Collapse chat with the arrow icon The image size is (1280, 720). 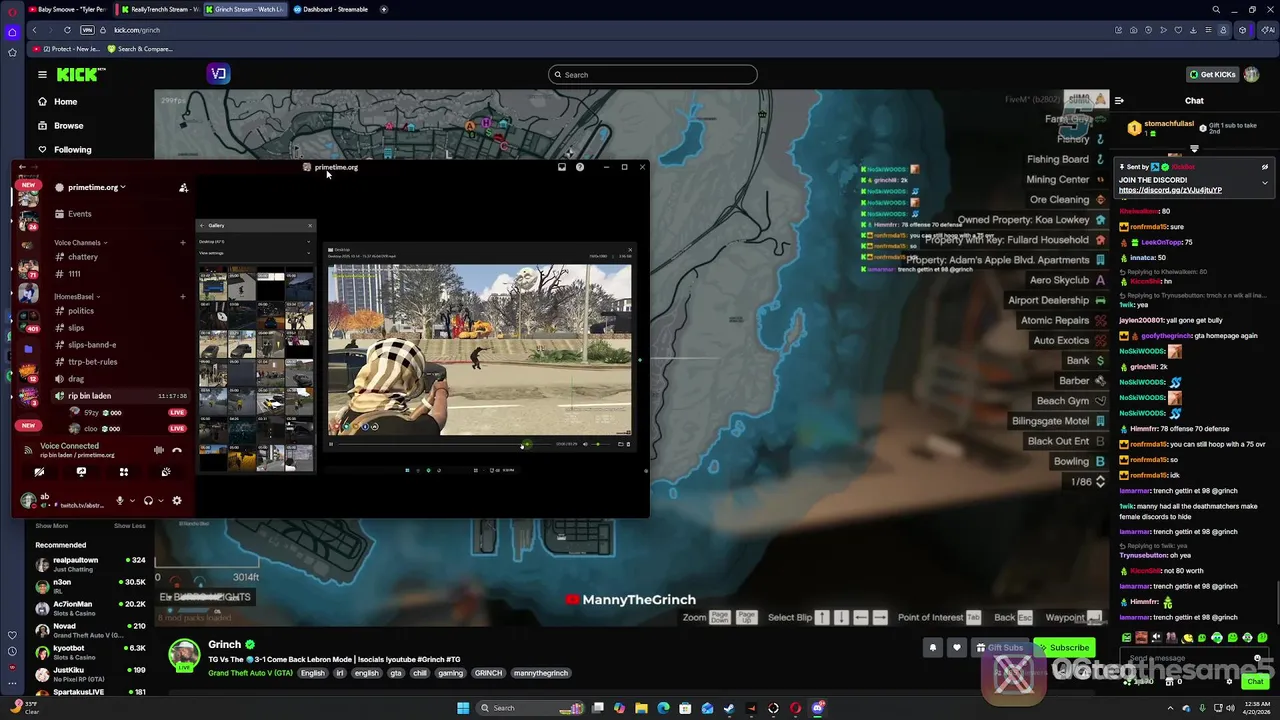coord(1119,101)
